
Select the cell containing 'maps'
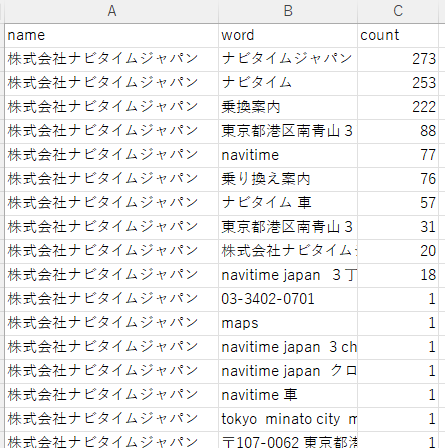tap(288, 323)
